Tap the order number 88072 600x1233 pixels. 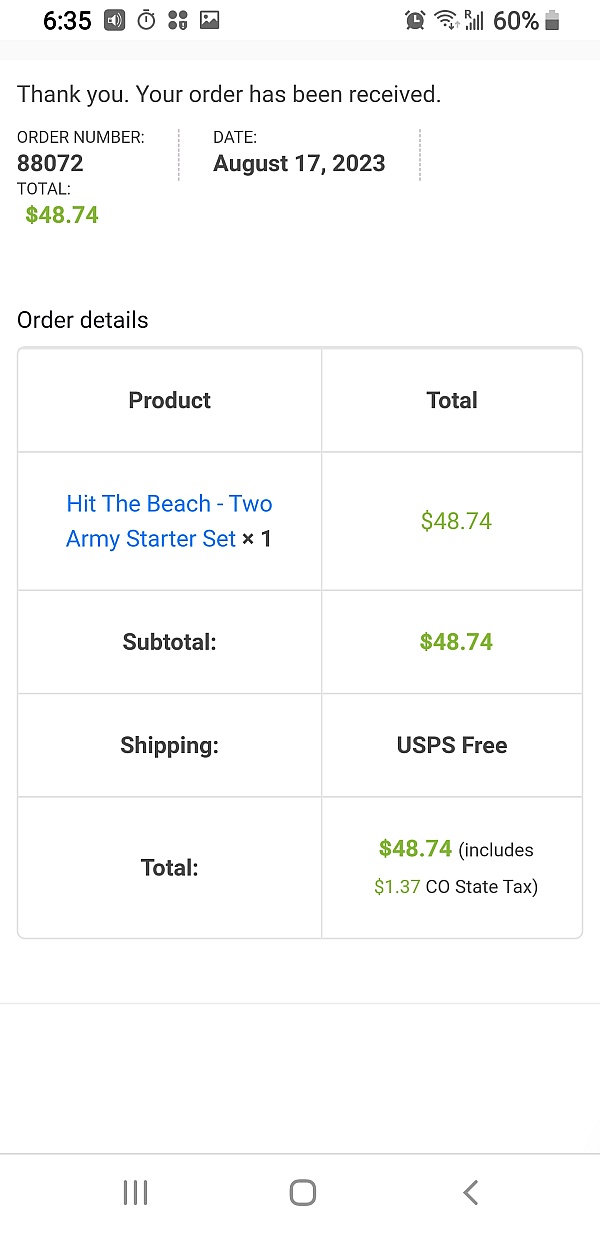coord(50,163)
